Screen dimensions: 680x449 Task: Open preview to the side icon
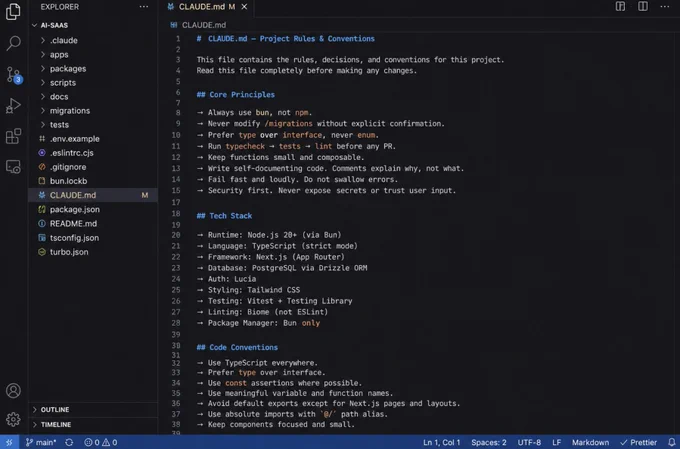click(x=620, y=7)
